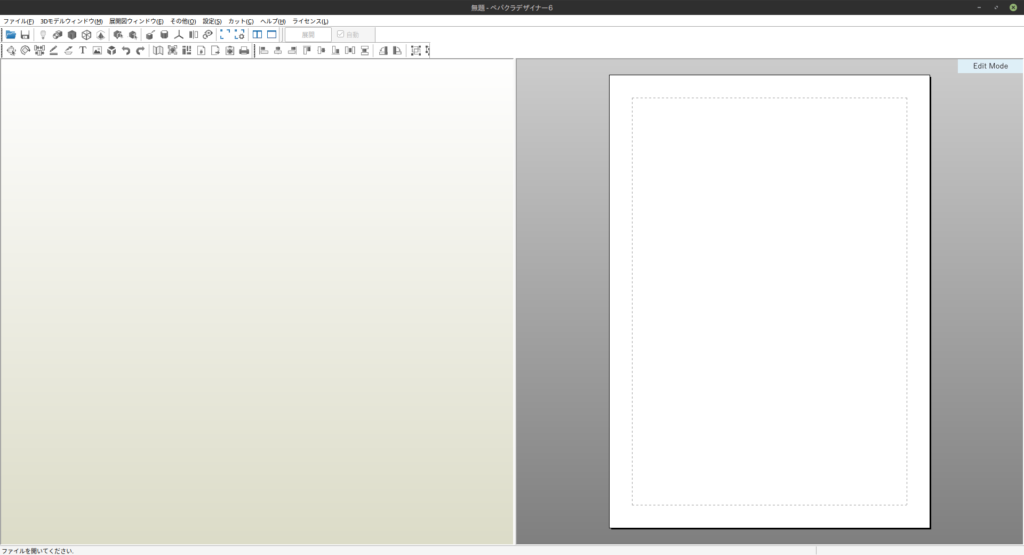This screenshot has height=555, width=1024.
Task: Click the redo arrow icon
Action: coord(140,50)
